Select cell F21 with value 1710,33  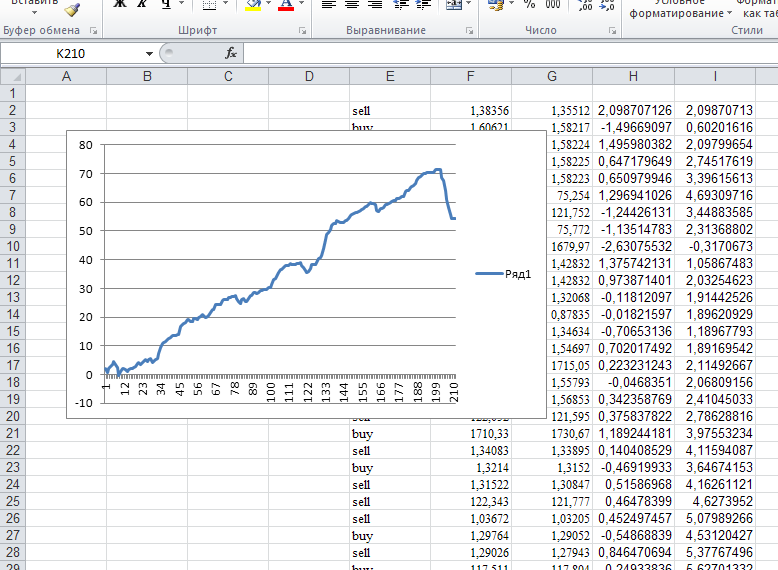point(471,433)
